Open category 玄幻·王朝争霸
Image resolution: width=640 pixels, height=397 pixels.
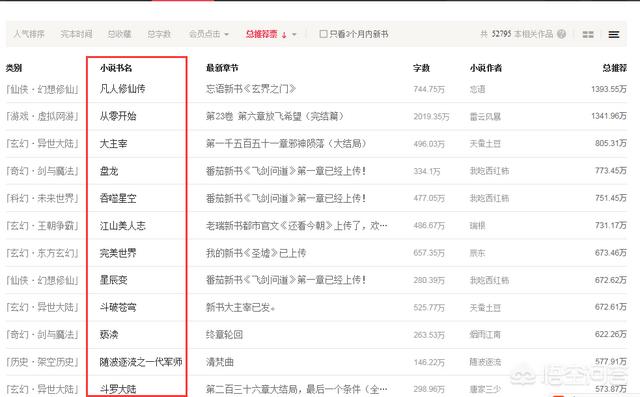coord(42,226)
